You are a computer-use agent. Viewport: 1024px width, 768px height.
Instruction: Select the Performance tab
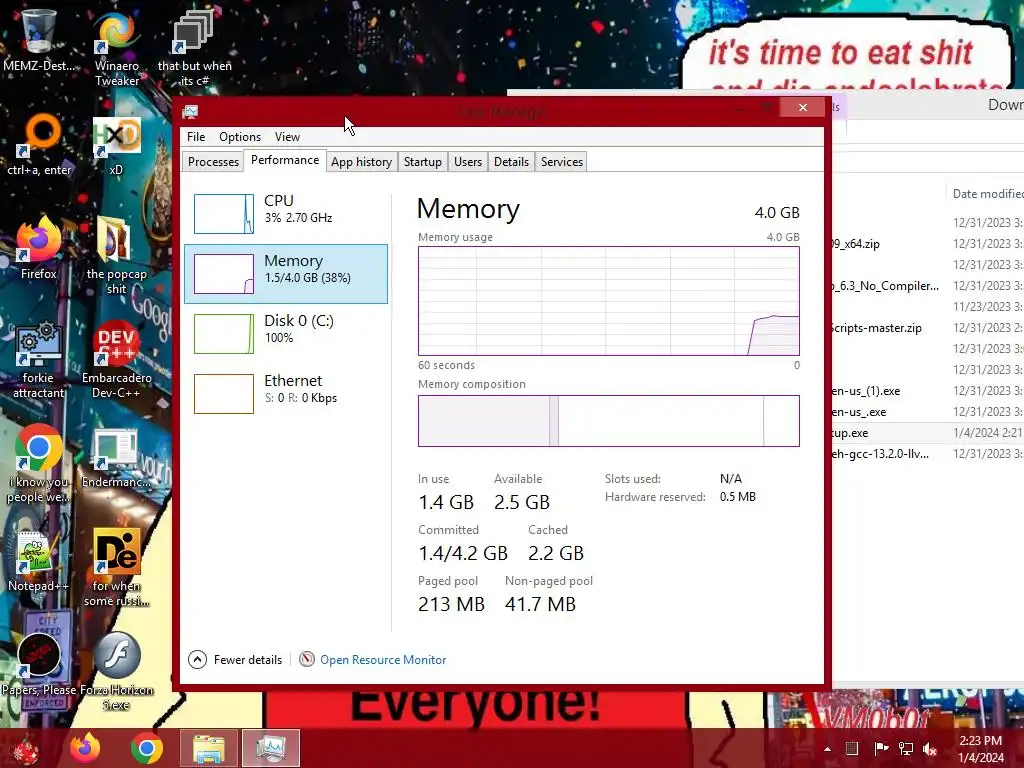click(x=285, y=161)
